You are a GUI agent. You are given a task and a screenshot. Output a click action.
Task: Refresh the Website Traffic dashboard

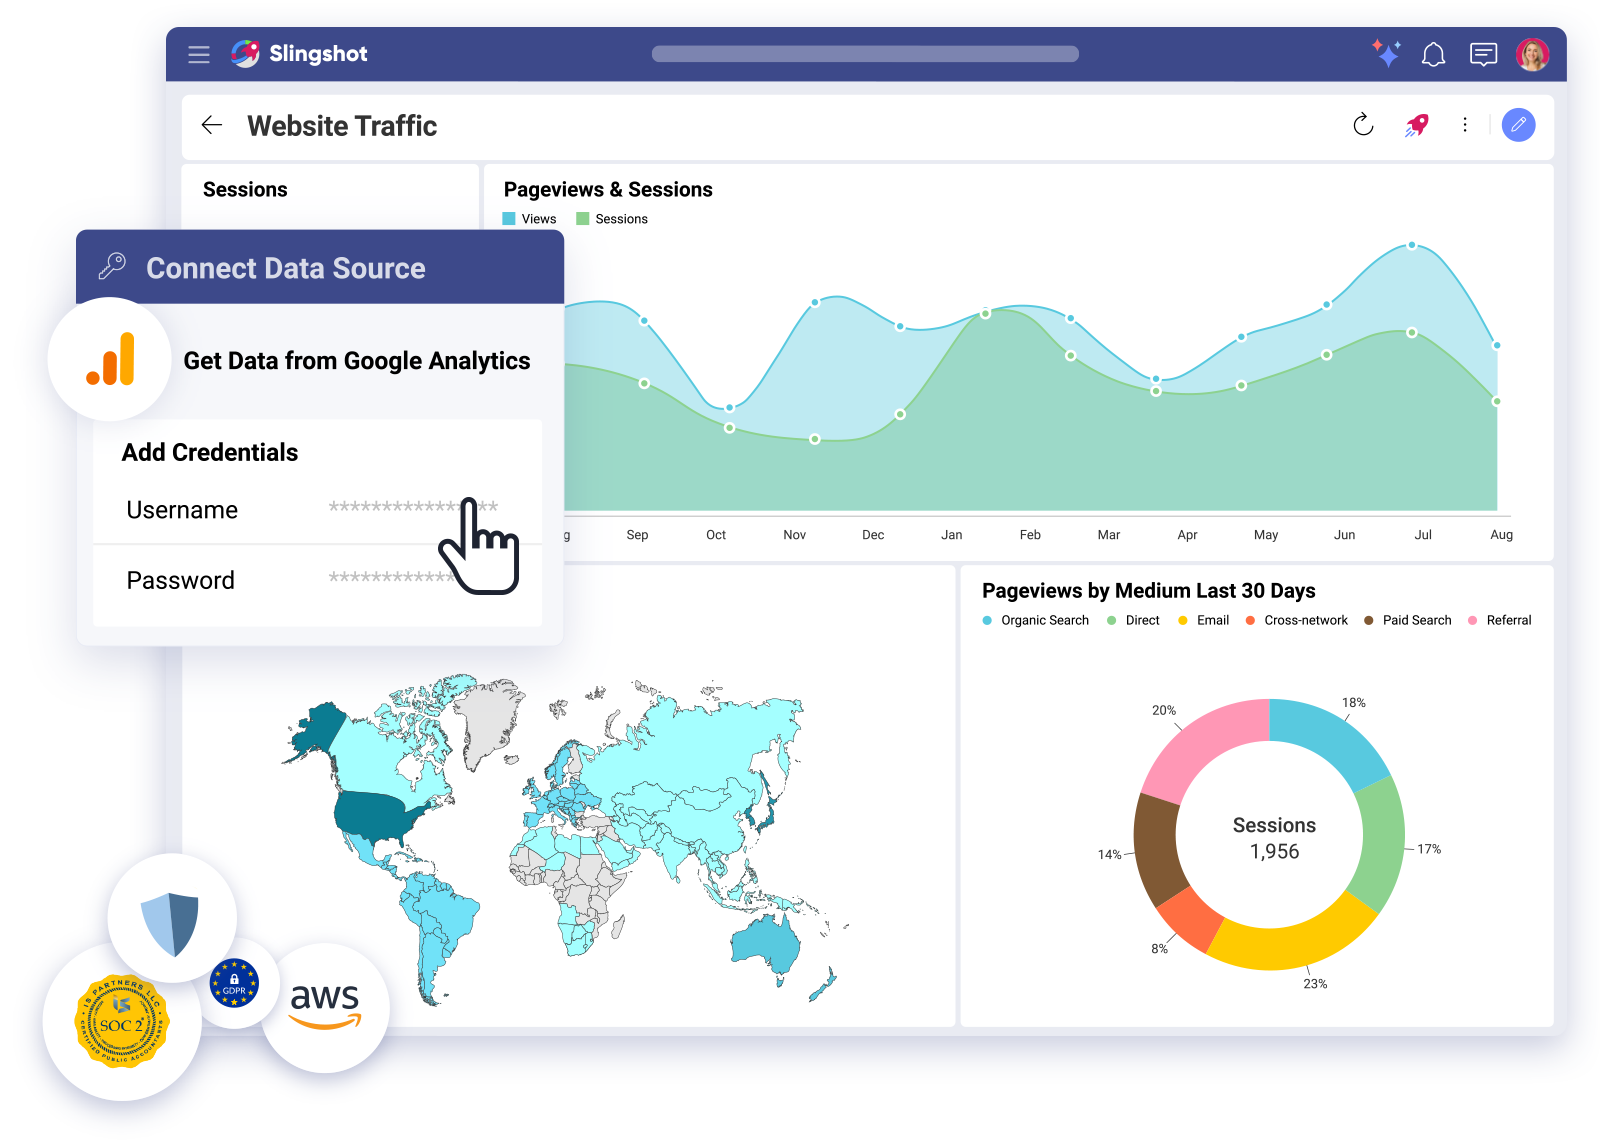pos(1363,125)
